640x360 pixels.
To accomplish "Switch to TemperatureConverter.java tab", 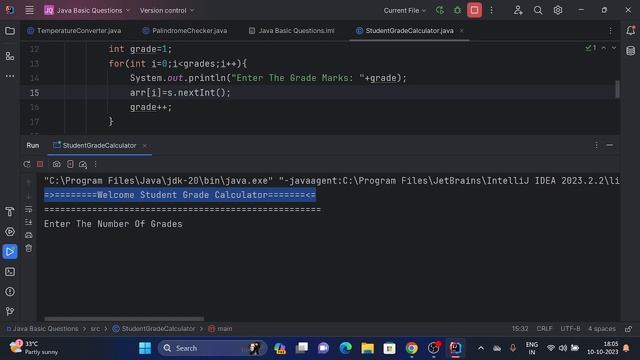I will pos(74,31).
